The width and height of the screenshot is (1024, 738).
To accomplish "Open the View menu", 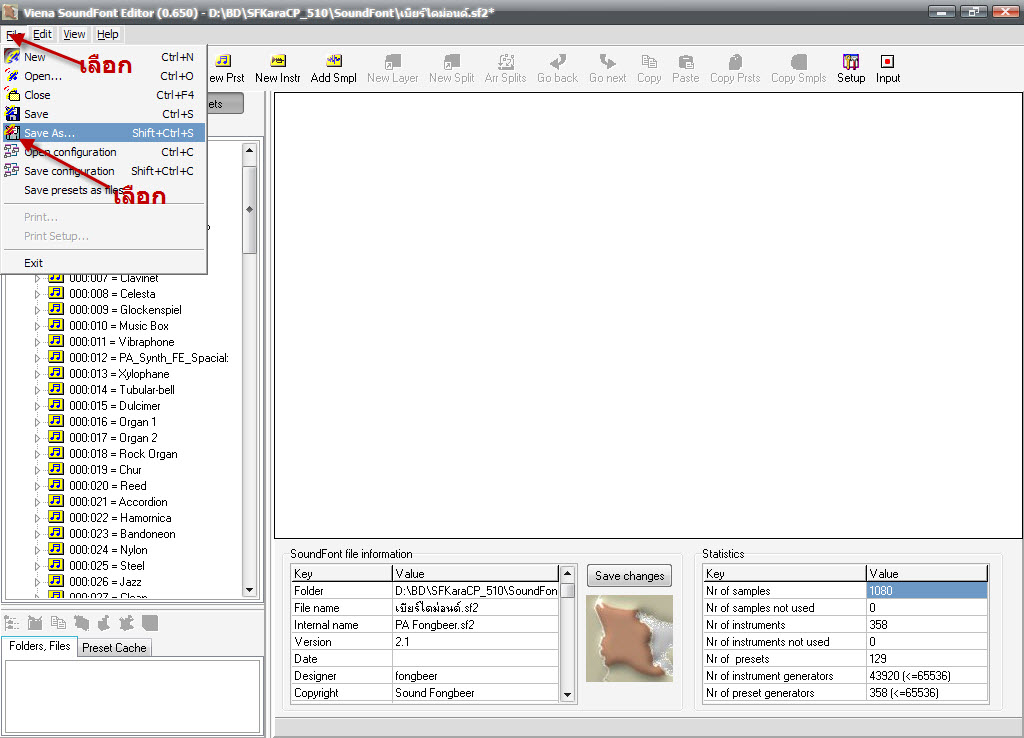I will pos(74,34).
